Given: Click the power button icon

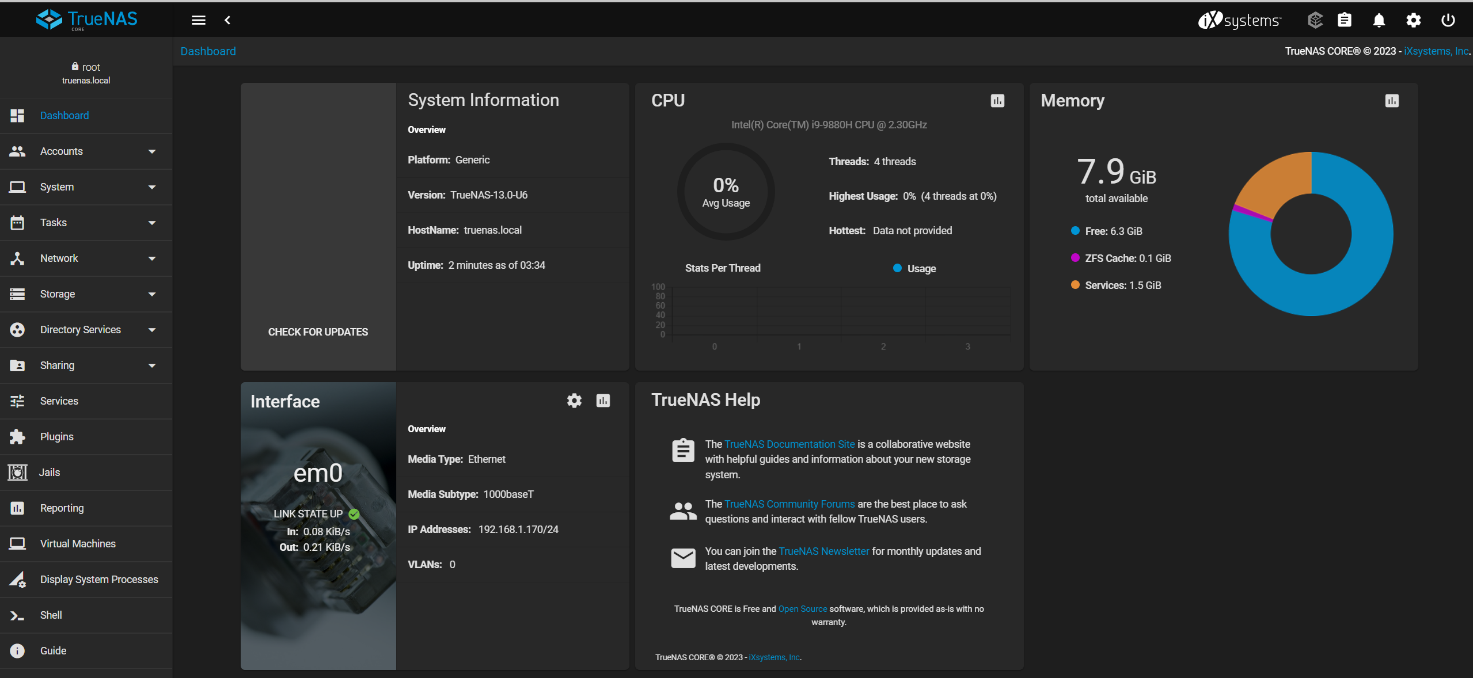Looking at the screenshot, I should [1448, 20].
